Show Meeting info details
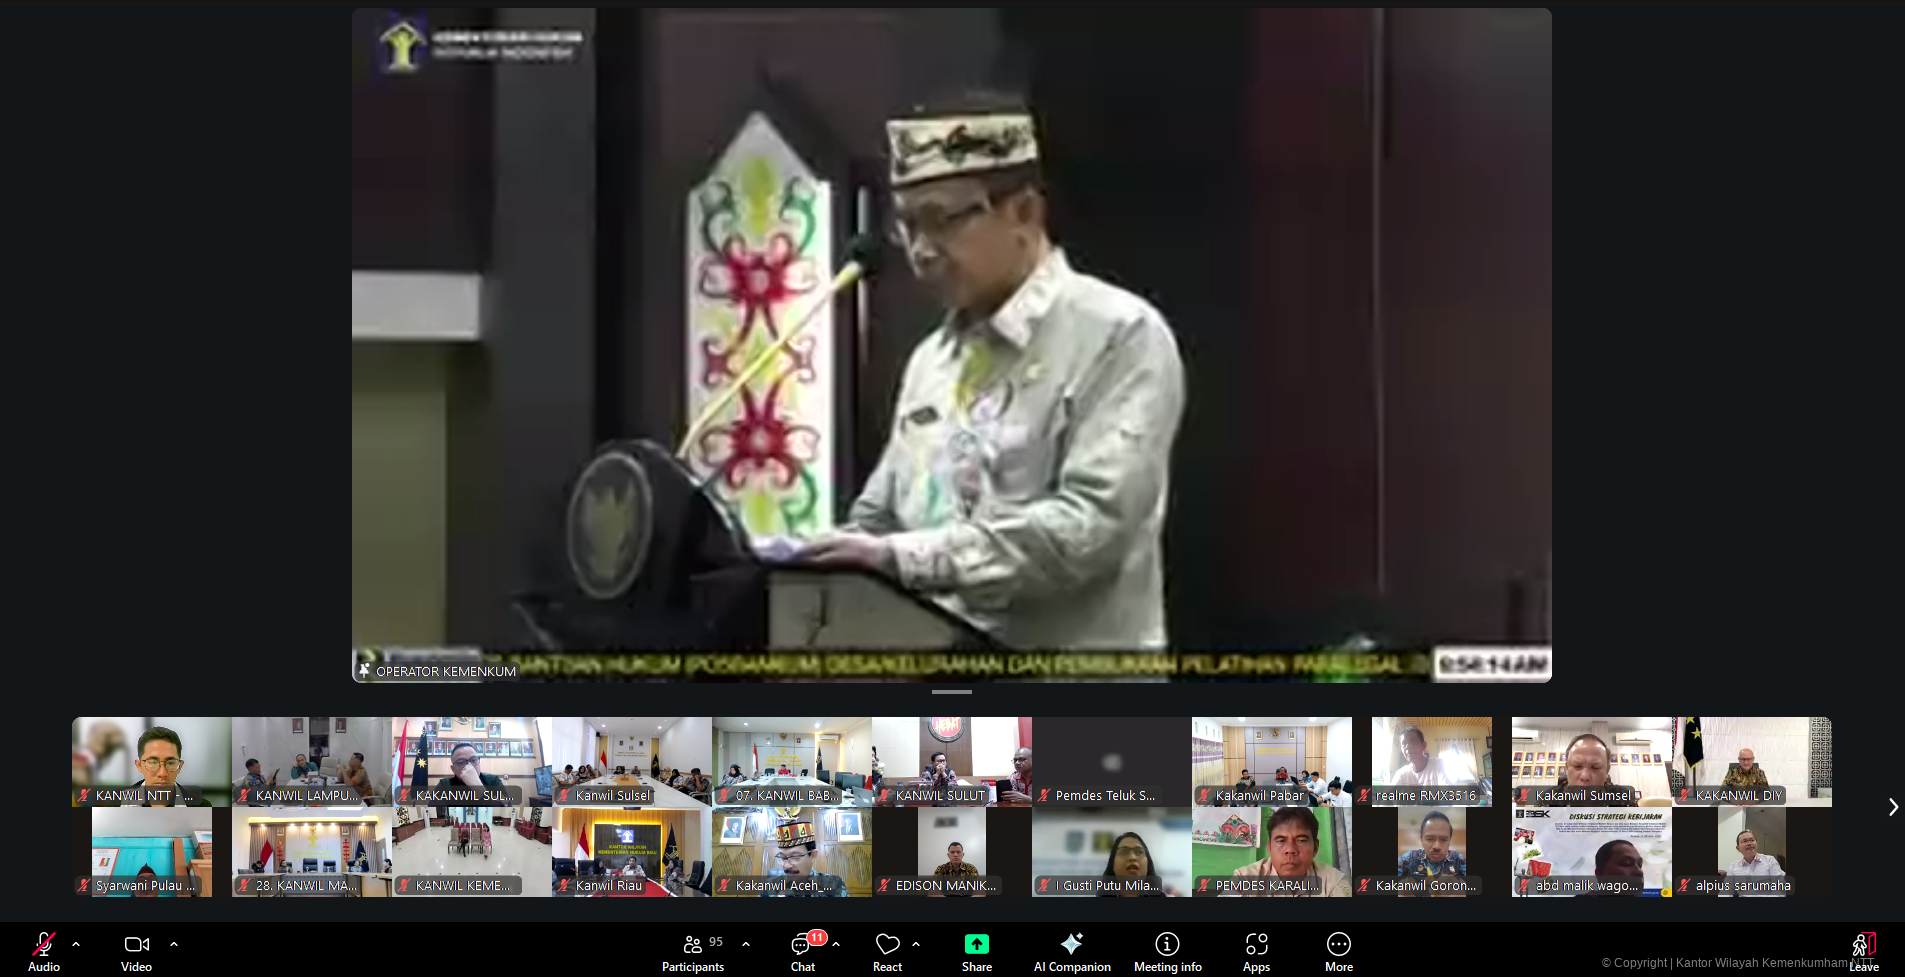 [1167, 950]
